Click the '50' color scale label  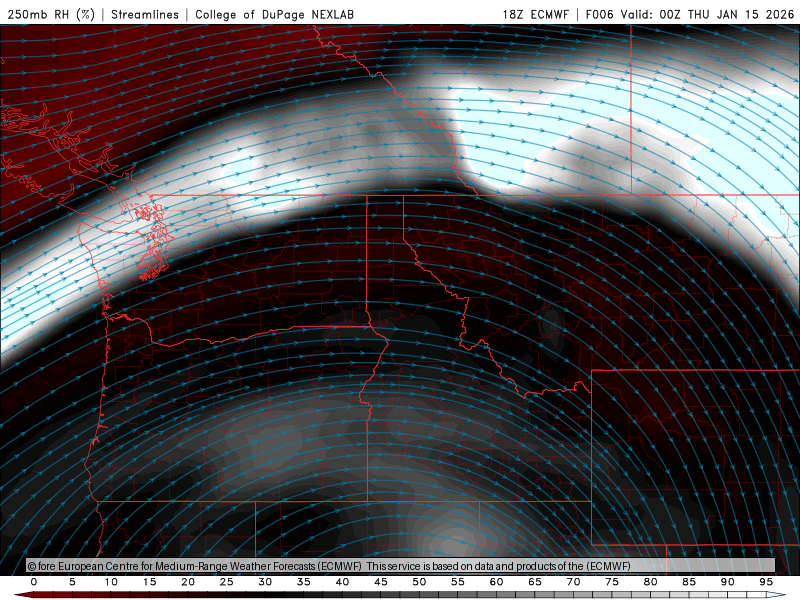tap(419, 582)
